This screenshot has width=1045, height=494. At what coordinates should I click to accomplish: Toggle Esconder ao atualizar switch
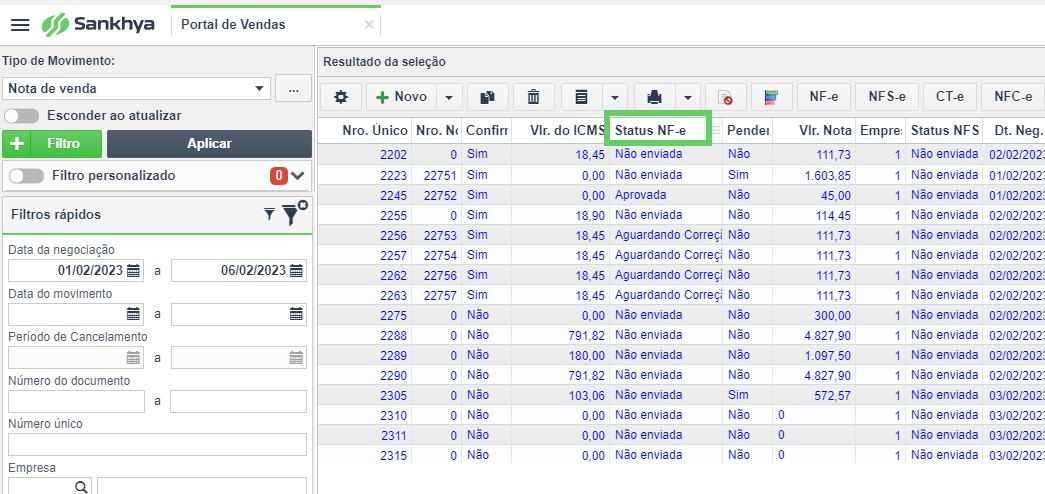coord(22,115)
